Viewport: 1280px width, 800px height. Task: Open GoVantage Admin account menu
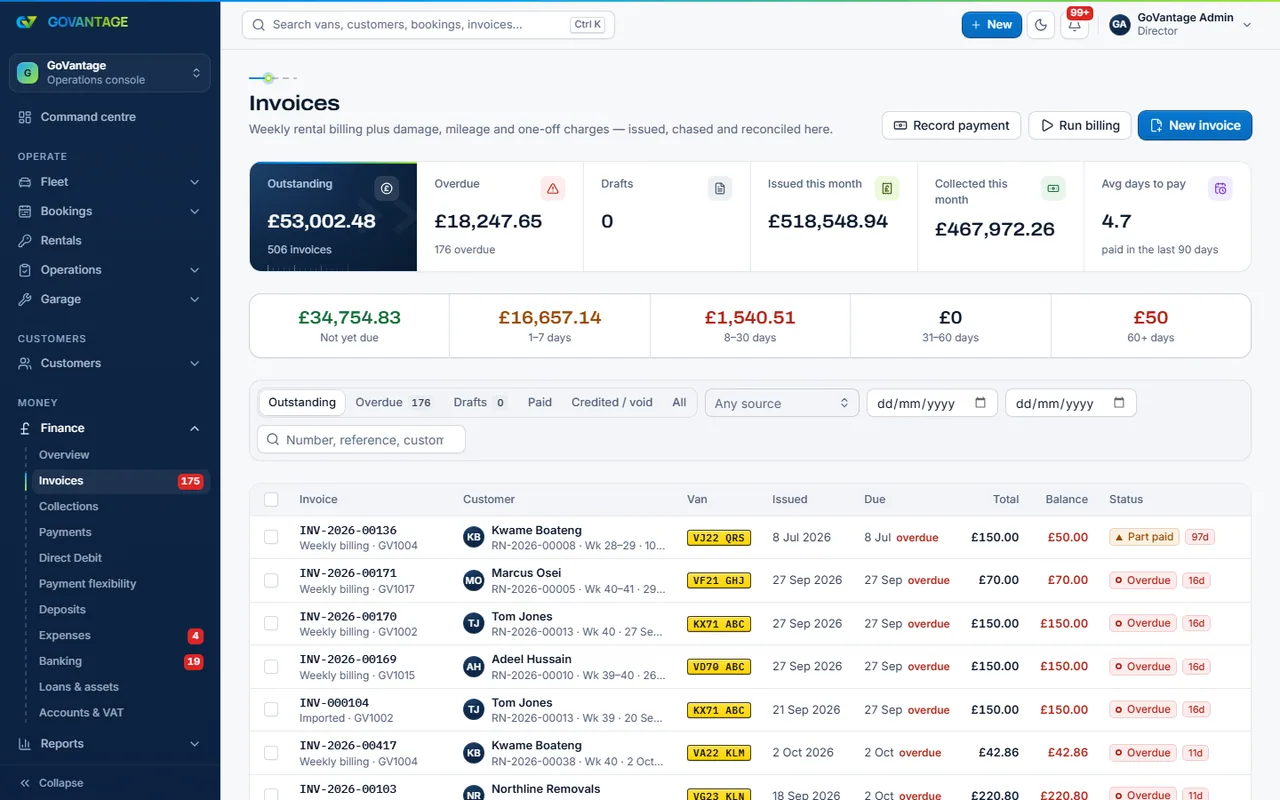click(1181, 25)
